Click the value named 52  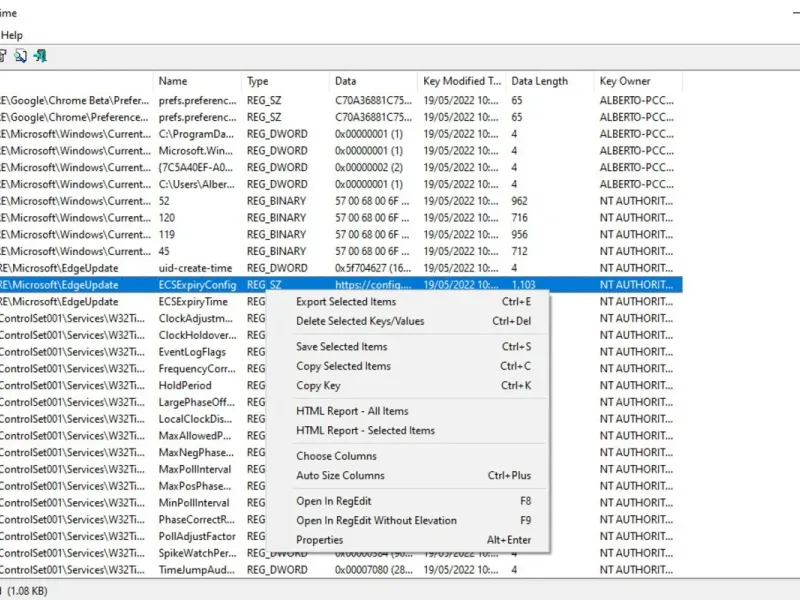164,201
